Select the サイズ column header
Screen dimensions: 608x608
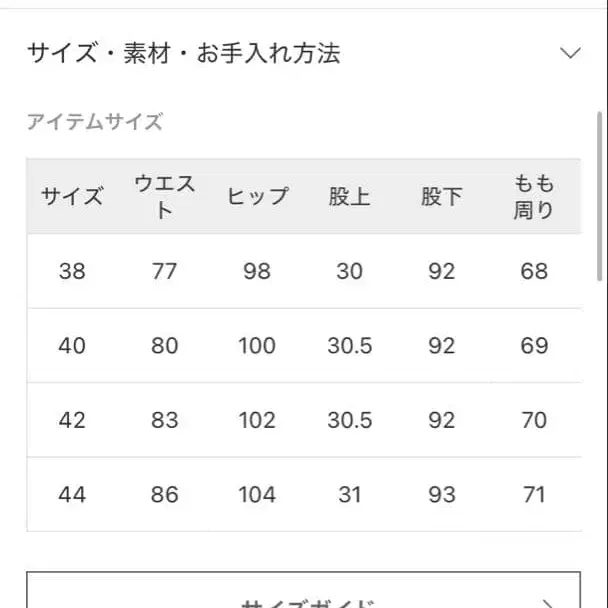click(72, 196)
